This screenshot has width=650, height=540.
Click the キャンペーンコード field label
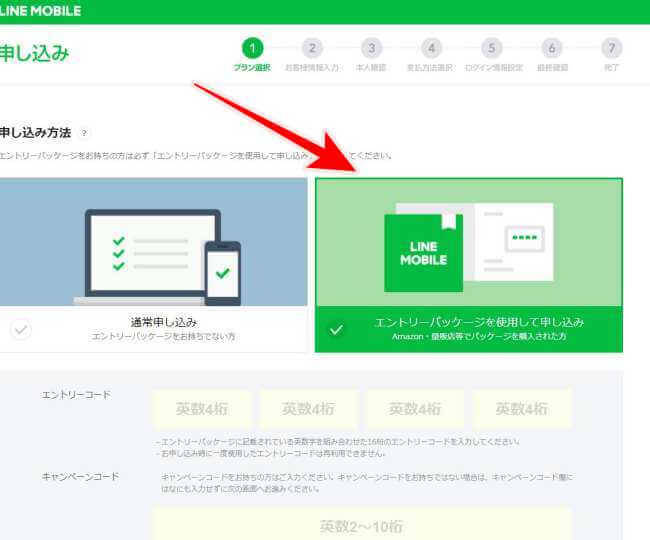click(80, 477)
